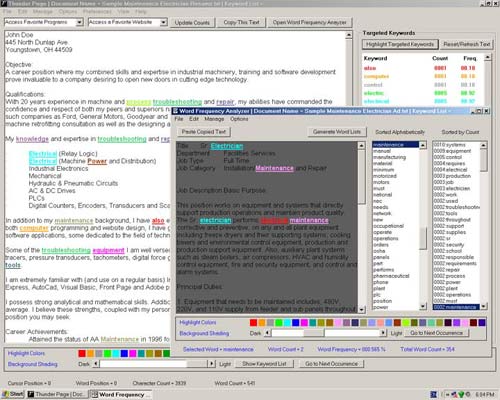The image size is (500, 400).
Task: Click Open Word Frequency Analyzer button
Action: 310,22
